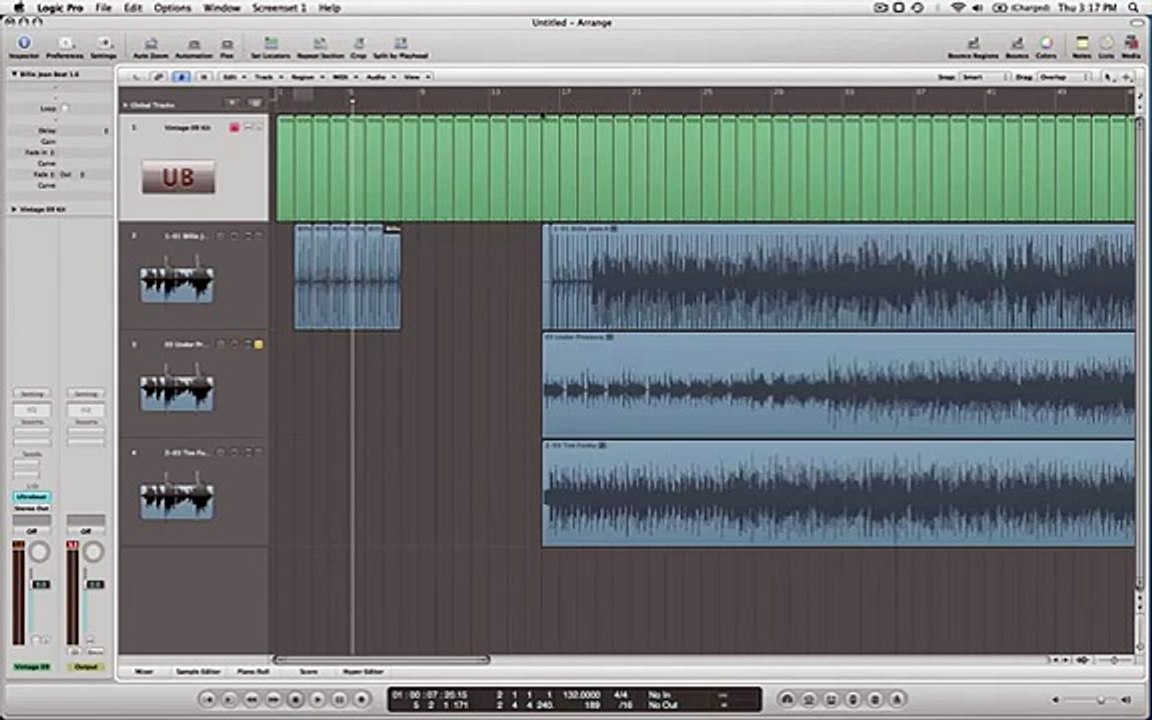This screenshot has height=720, width=1152.
Task: Expand the Global Tracks disclosure triangle
Action: point(126,105)
